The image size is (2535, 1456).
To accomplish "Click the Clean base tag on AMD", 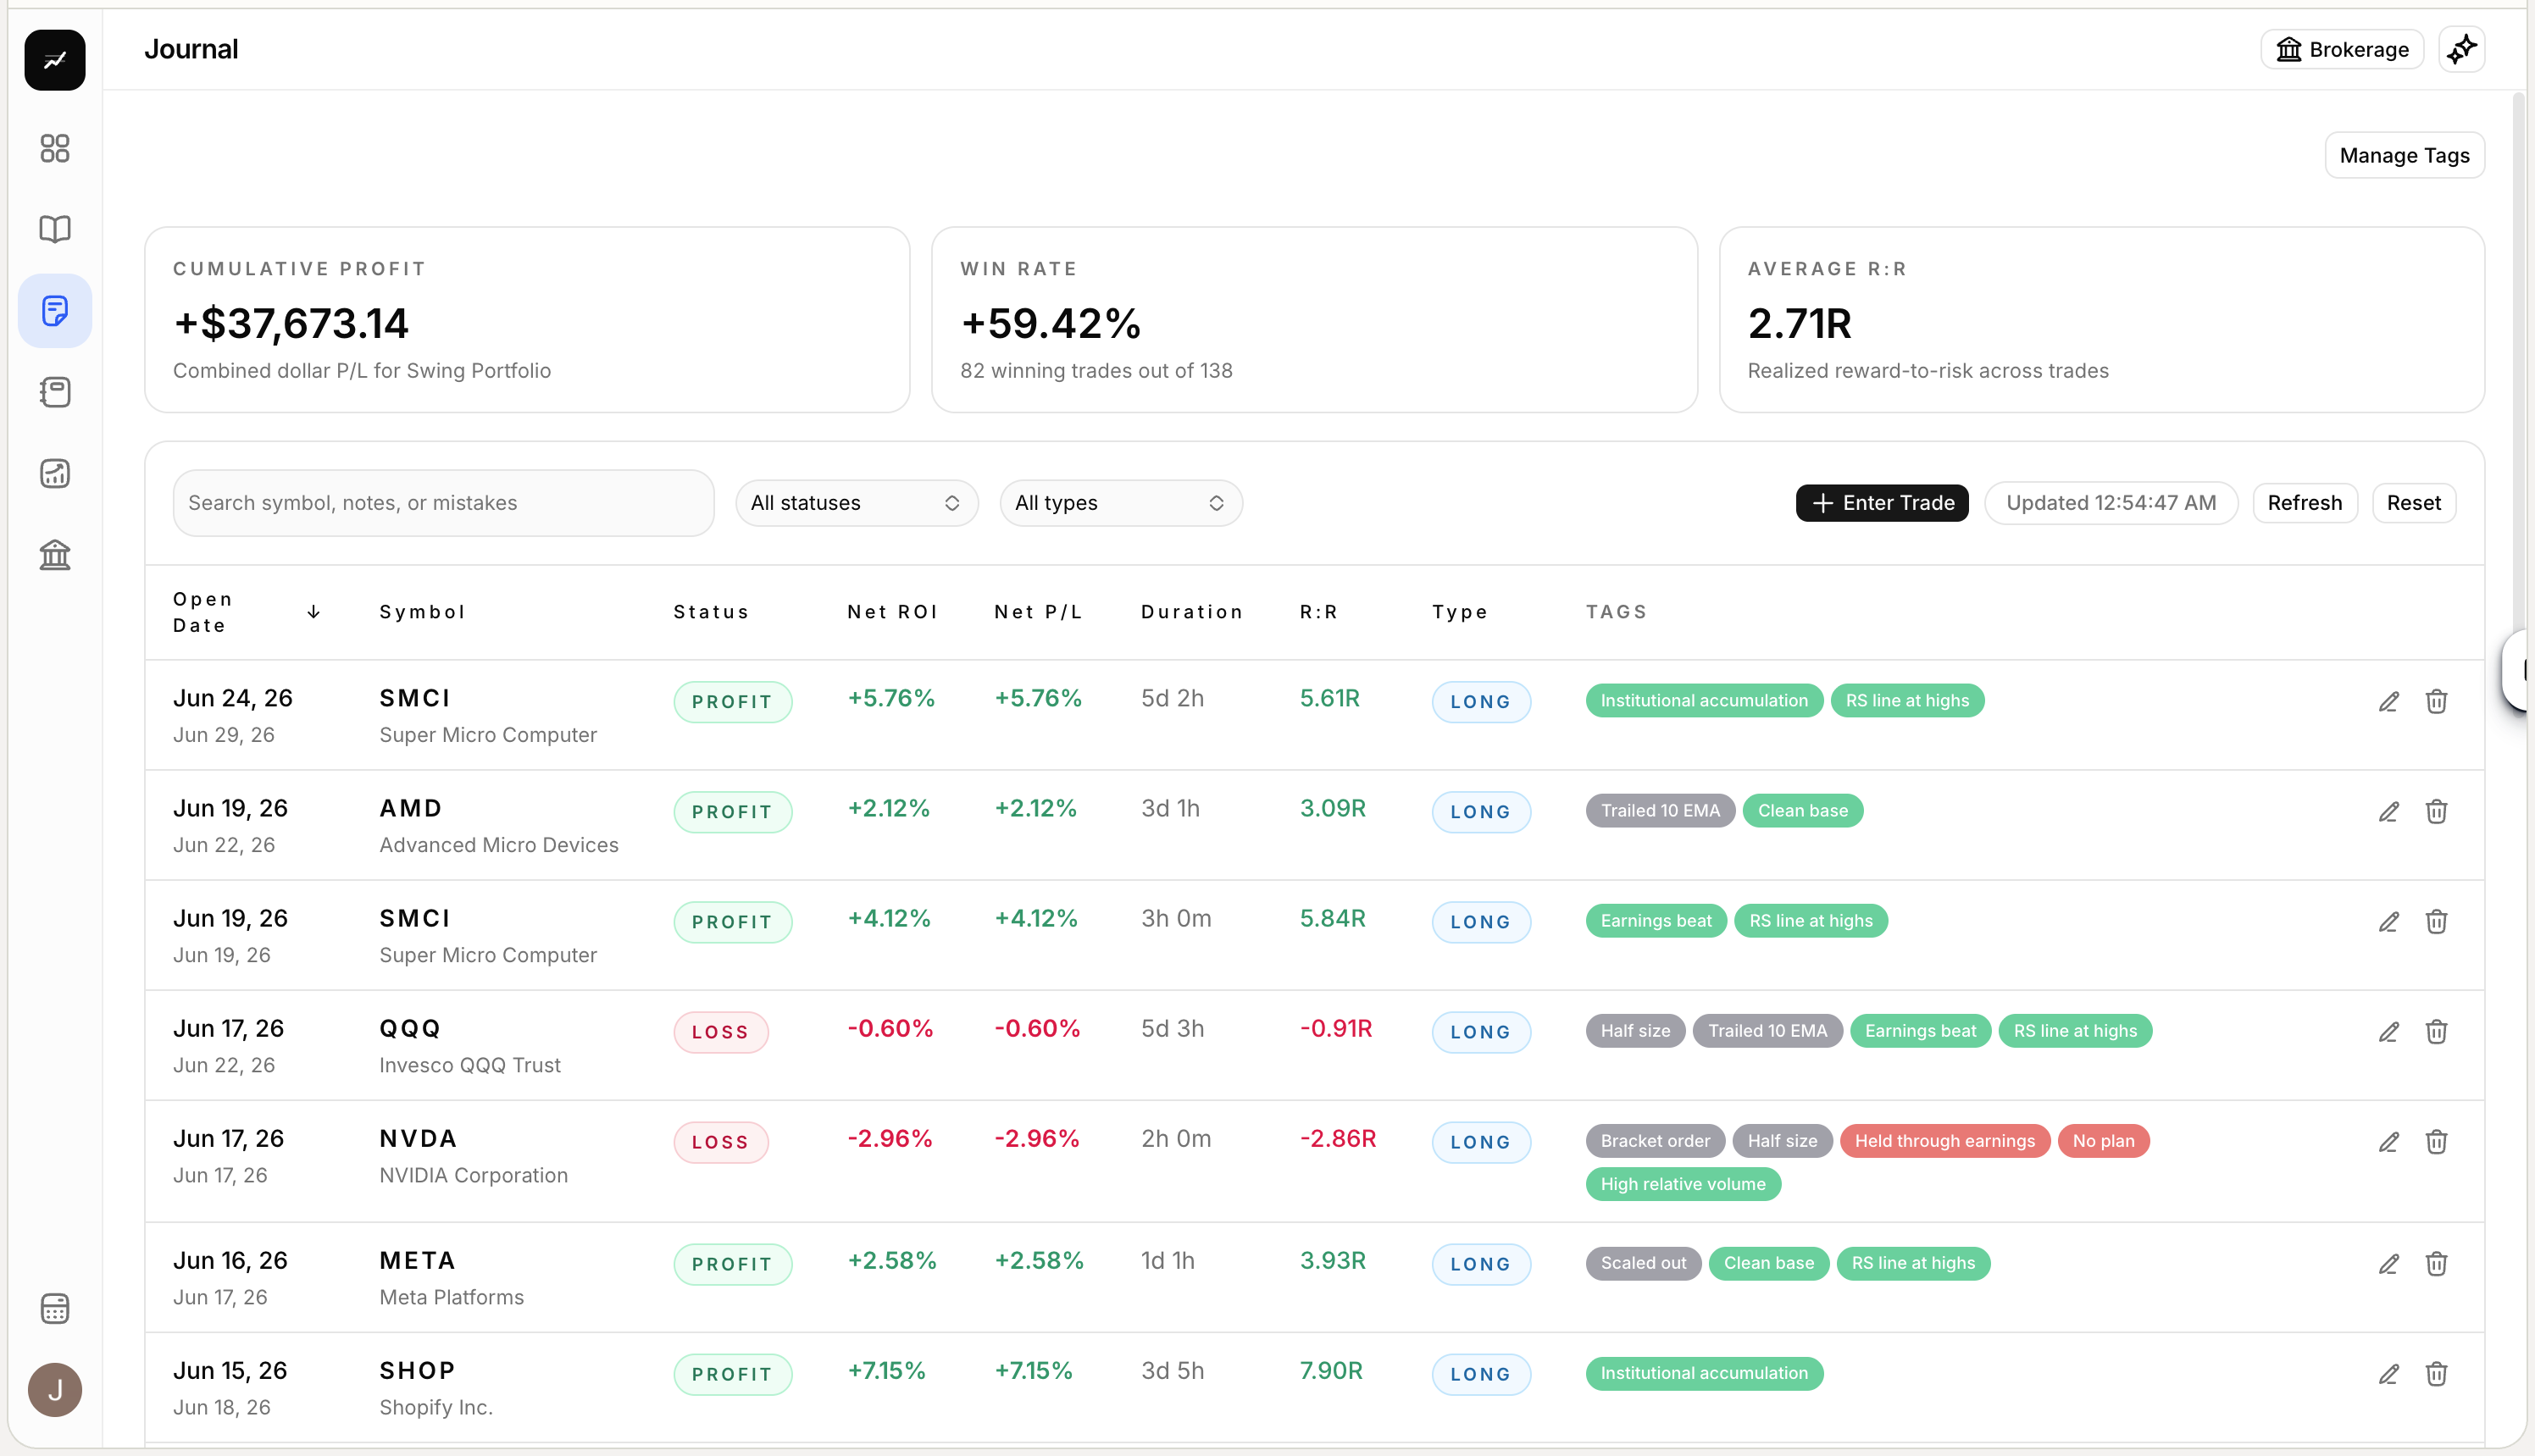I will coord(1803,811).
